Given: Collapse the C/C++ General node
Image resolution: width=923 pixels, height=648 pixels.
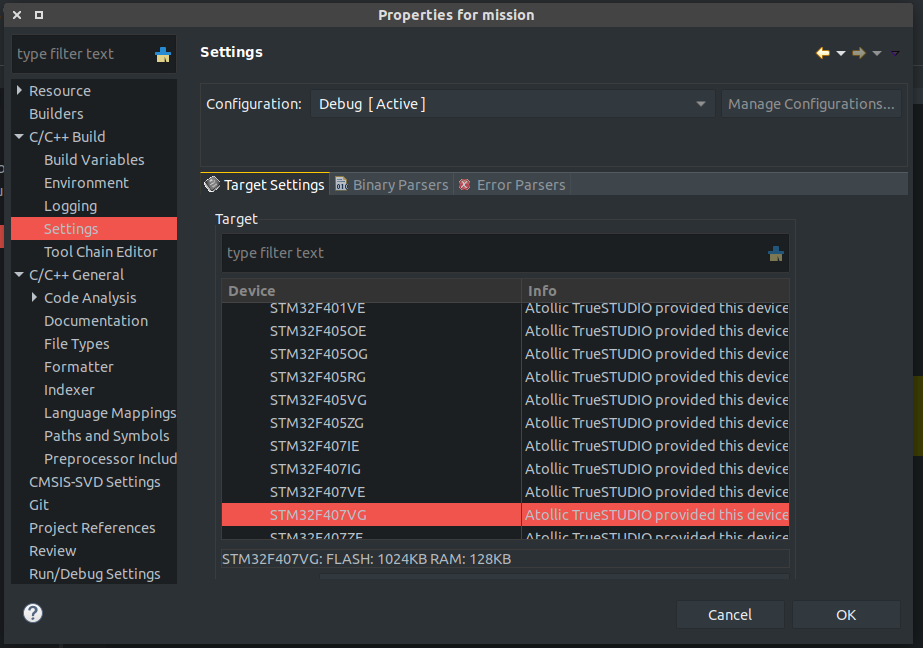Looking at the screenshot, I should (19, 274).
